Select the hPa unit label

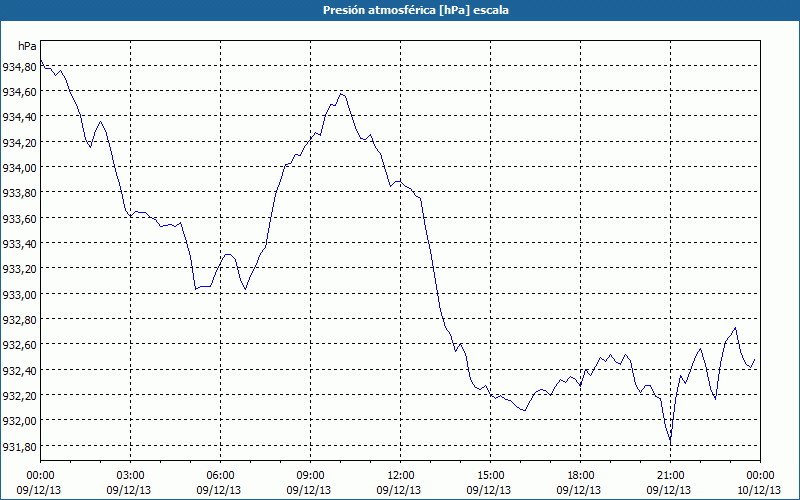click(x=27, y=46)
